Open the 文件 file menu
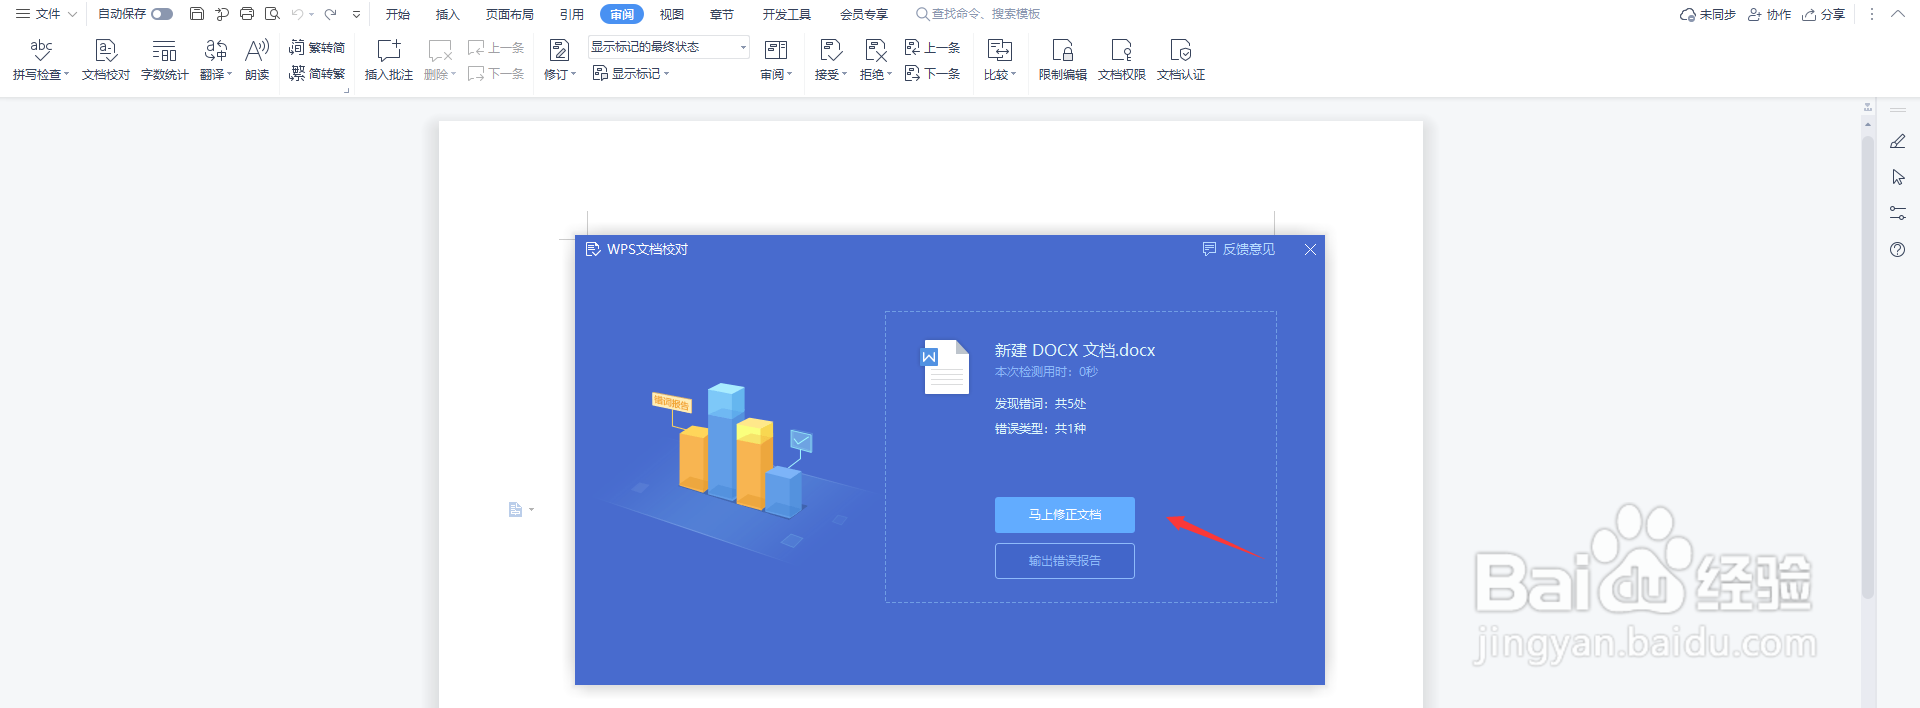The image size is (1920, 708). [x=46, y=14]
